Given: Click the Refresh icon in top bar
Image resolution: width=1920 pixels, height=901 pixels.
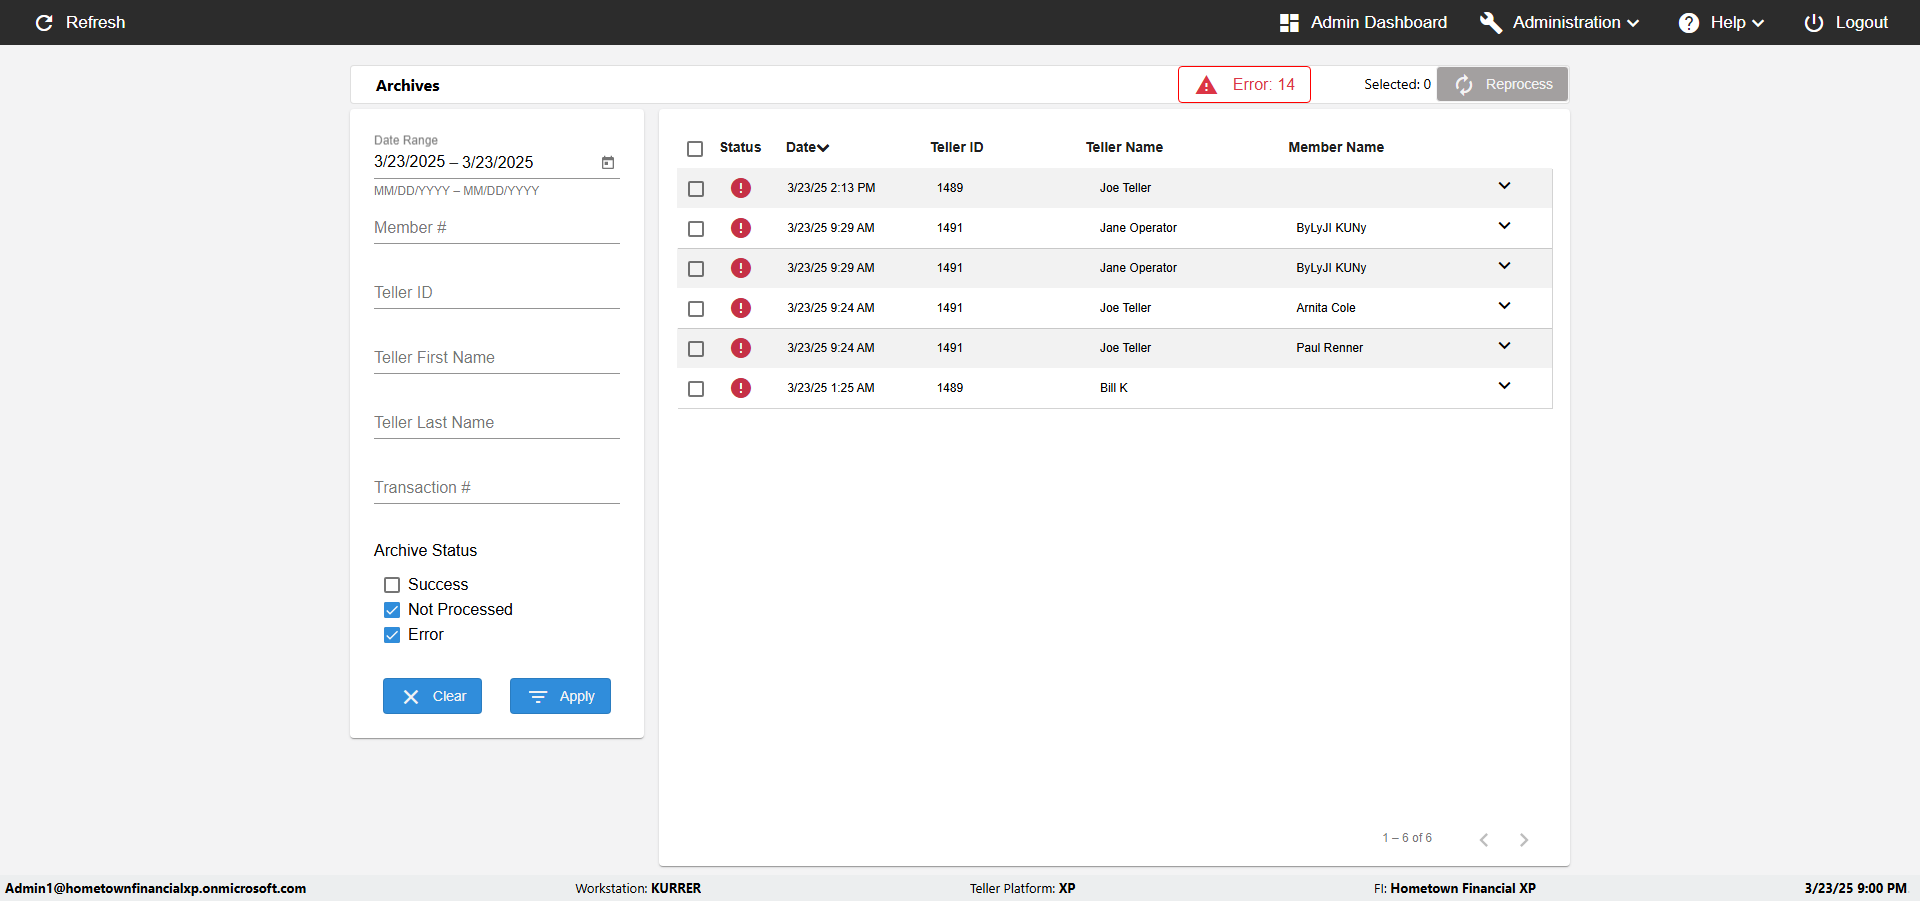Looking at the screenshot, I should [x=44, y=22].
